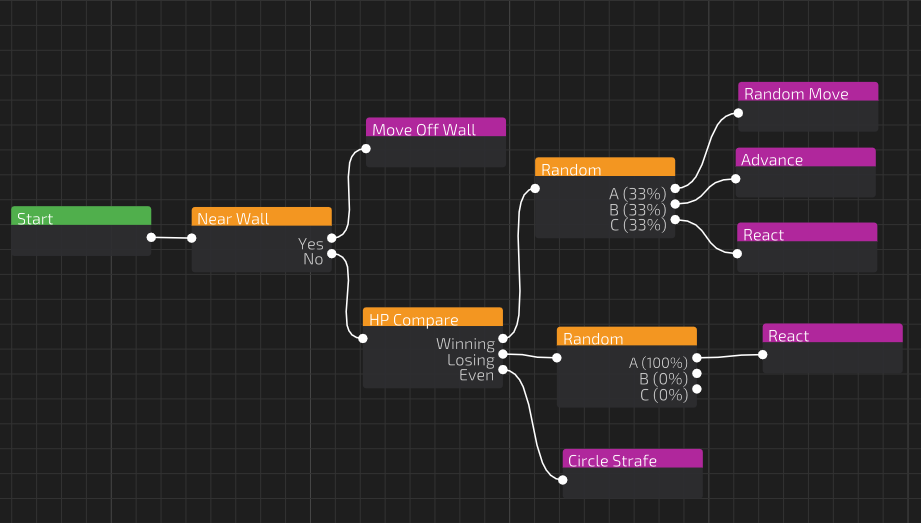This screenshot has width=921, height=523.
Task: Click the No output port on Near Wall
Action: click(x=332, y=253)
